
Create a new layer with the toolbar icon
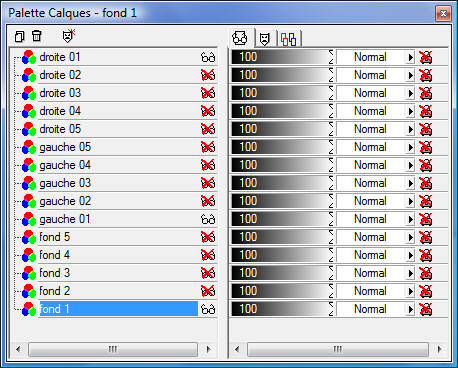coord(20,36)
